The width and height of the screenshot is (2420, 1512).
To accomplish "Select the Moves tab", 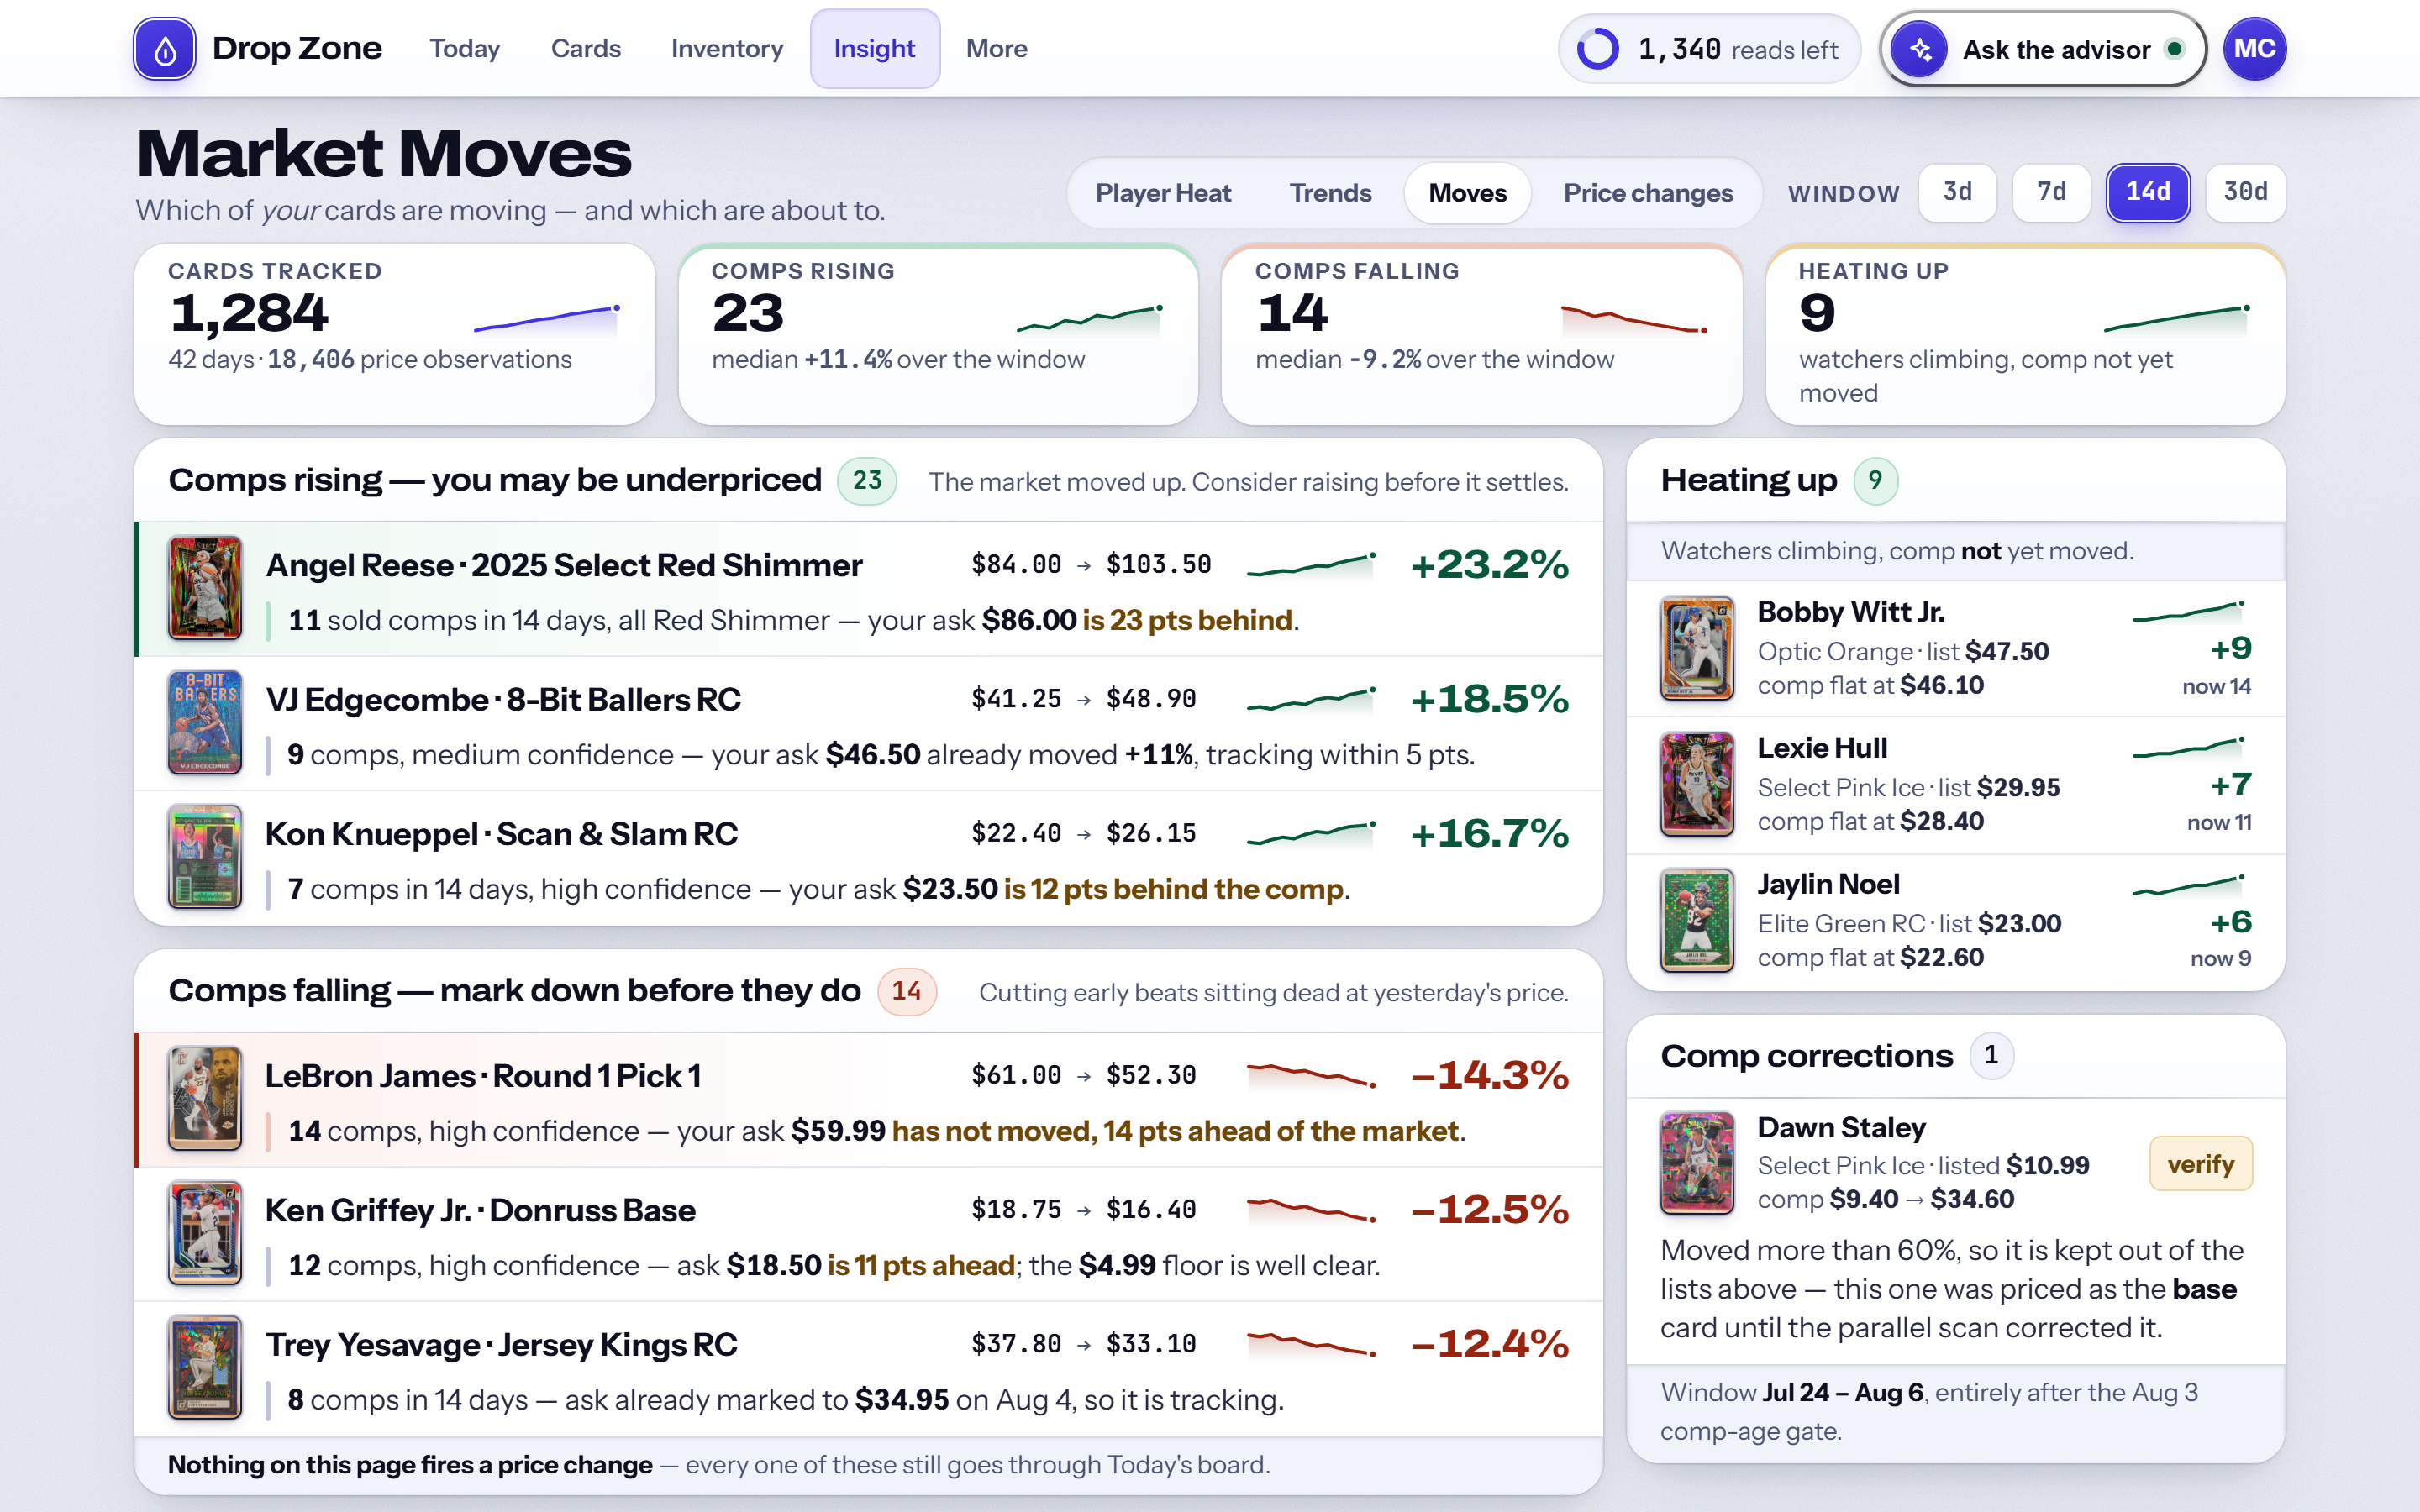I will (1467, 193).
